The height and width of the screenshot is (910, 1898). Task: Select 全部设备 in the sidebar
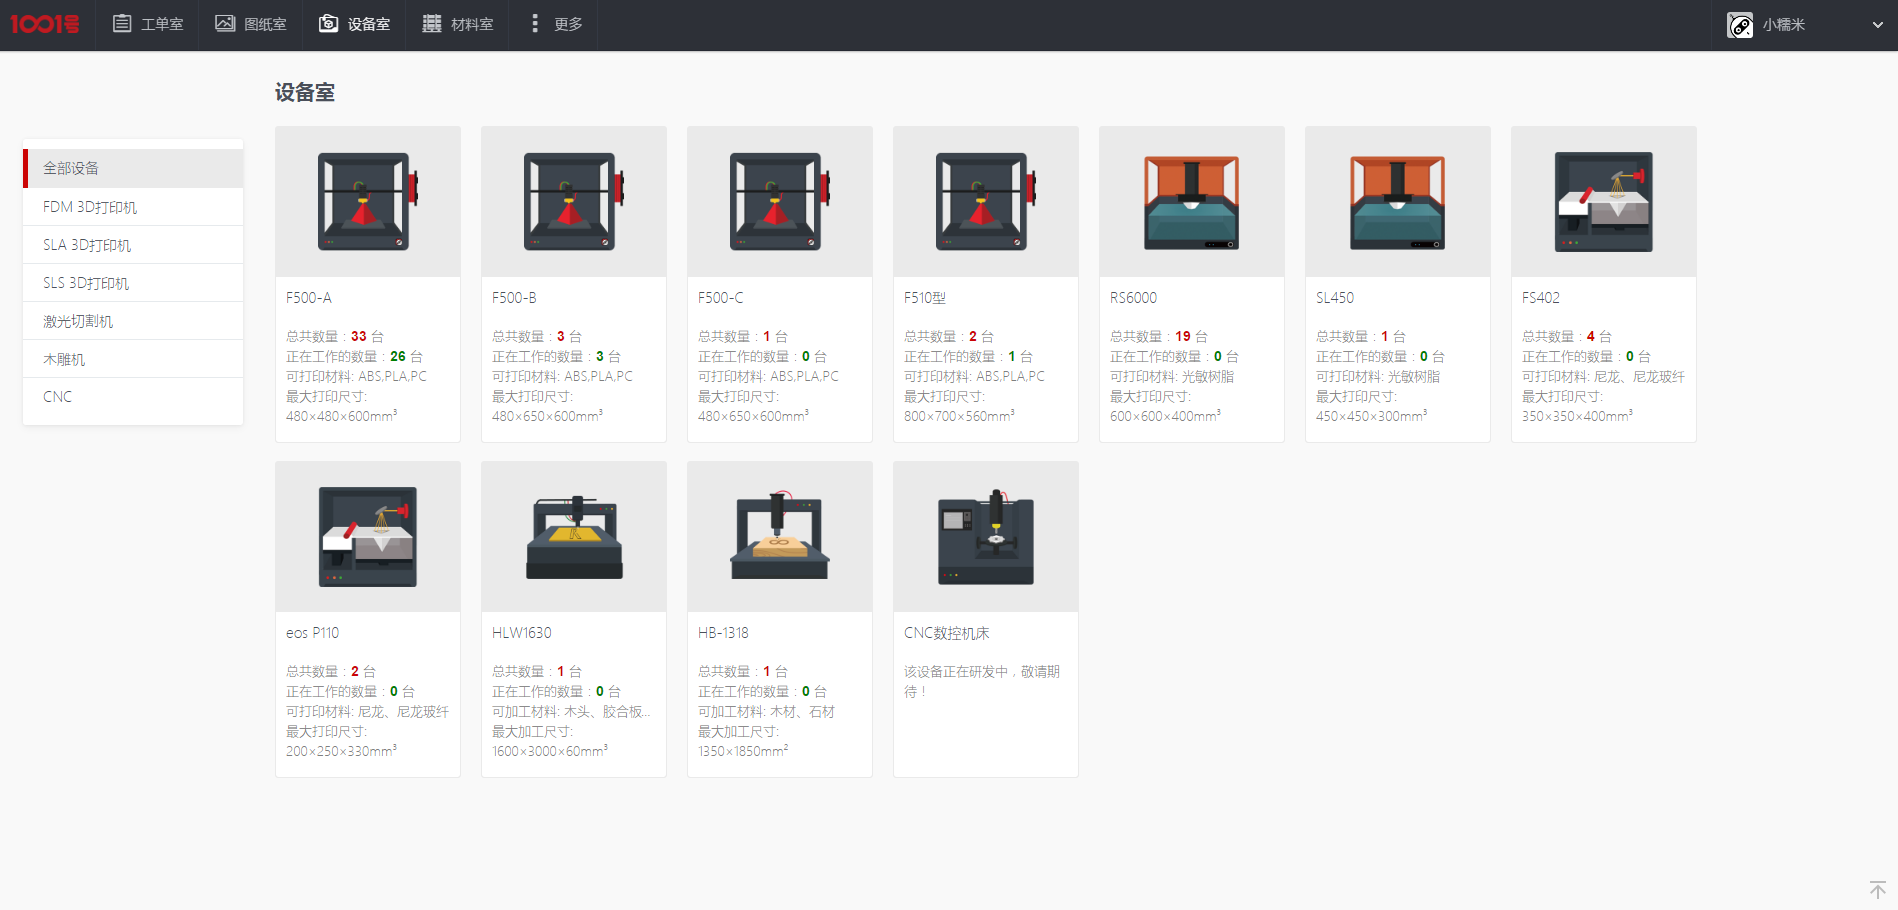click(133, 168)
